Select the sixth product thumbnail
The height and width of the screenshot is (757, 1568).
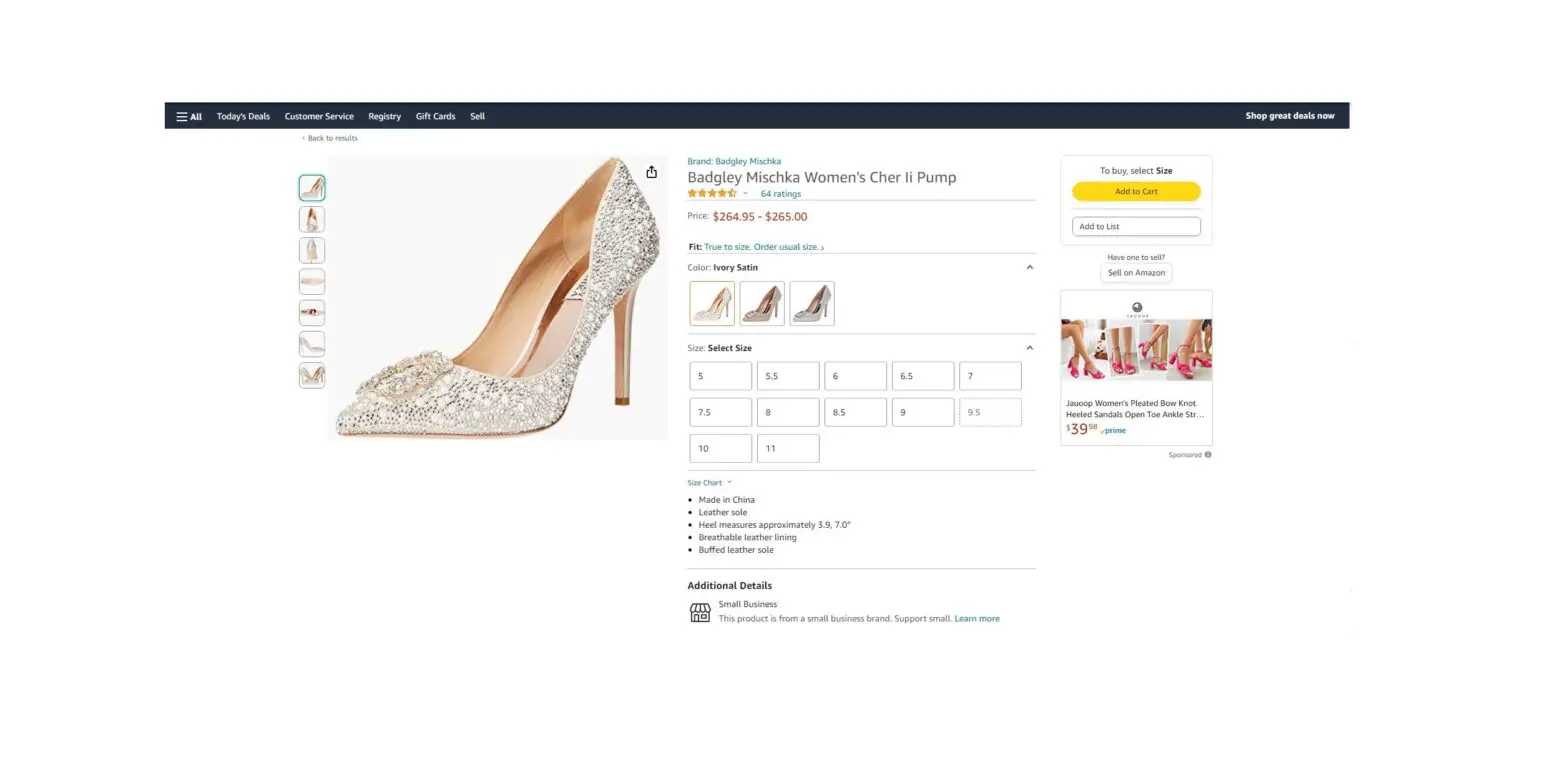tap(312, 344)
